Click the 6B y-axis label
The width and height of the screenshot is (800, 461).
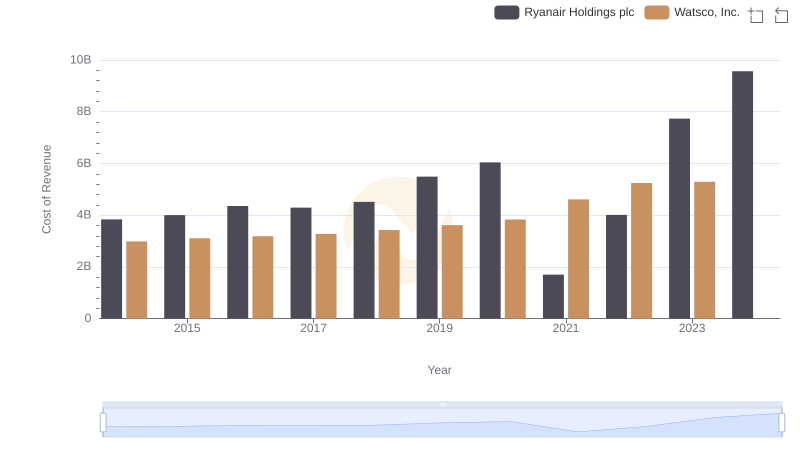click(x=84, y=163)
